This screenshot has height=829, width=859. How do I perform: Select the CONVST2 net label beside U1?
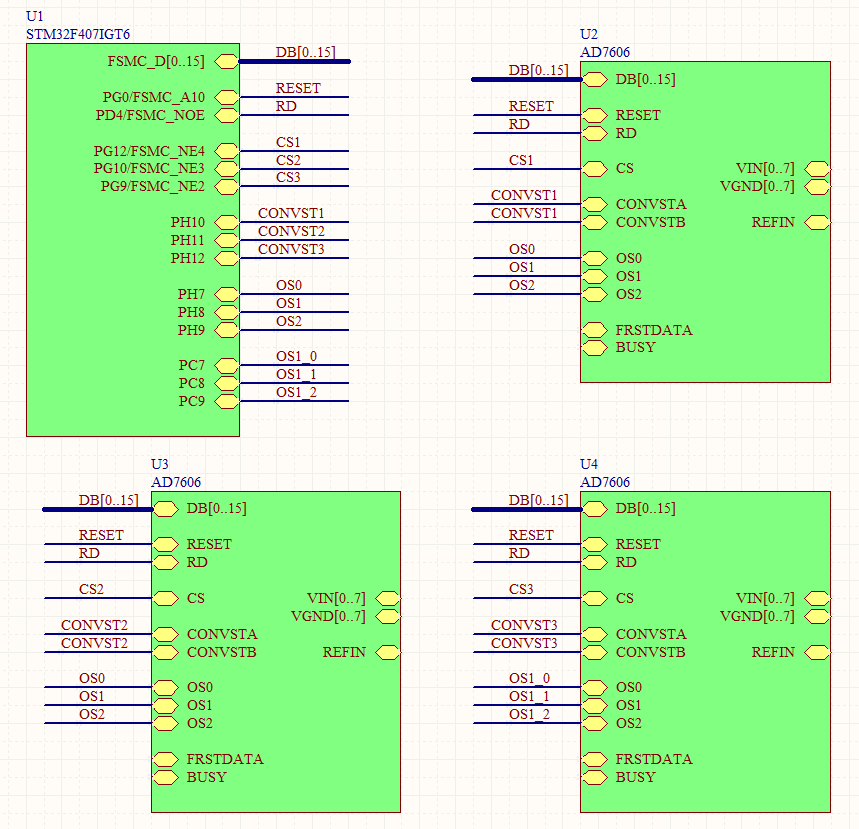coord(291,231)
